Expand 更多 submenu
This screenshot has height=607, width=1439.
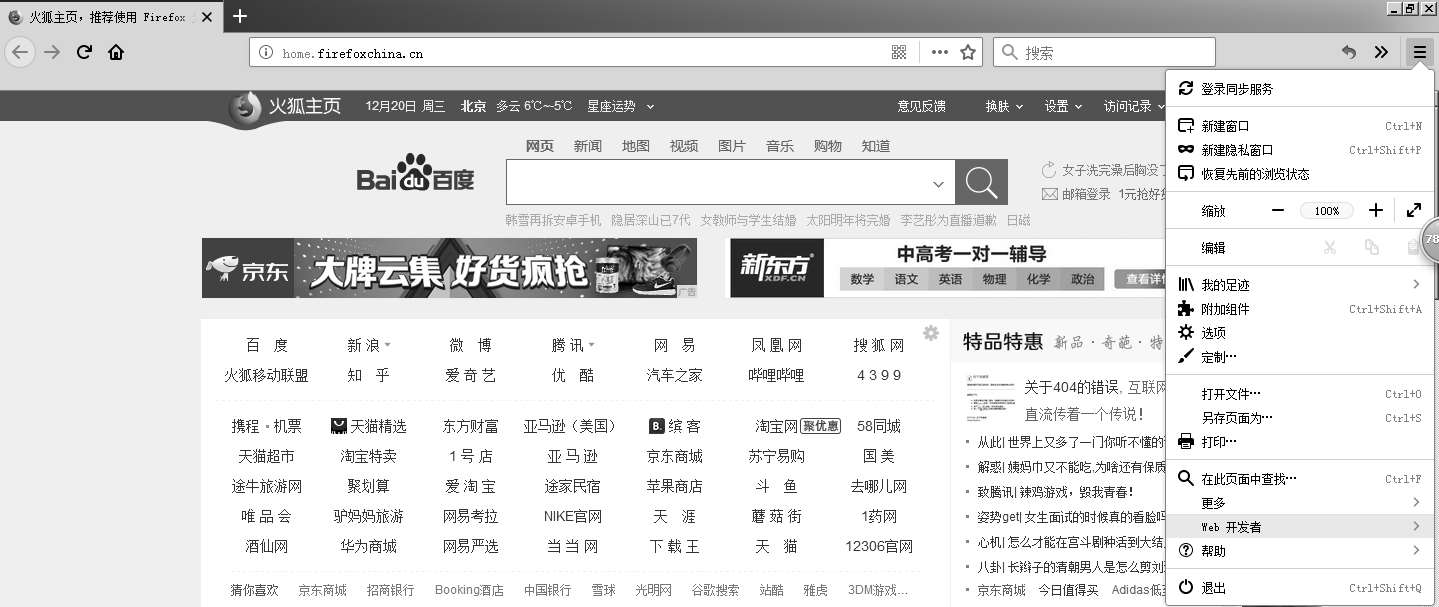1300,503
